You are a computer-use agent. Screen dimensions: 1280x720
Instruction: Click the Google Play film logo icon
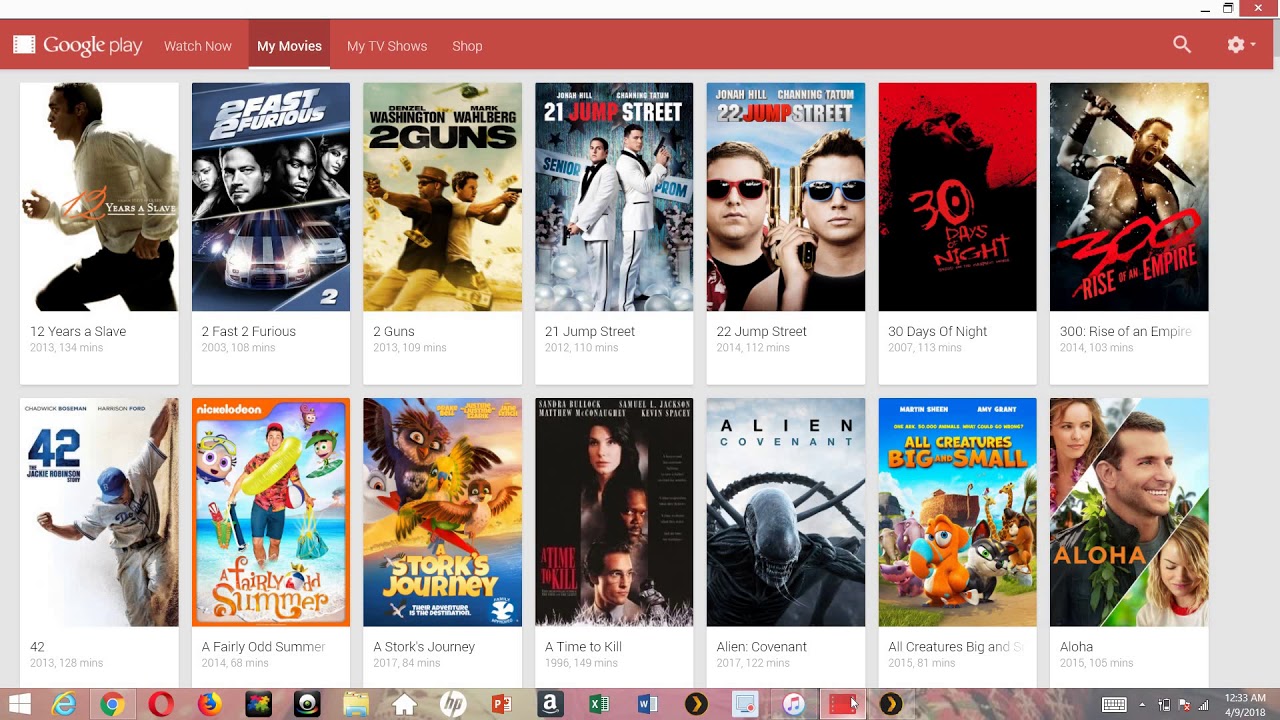[x=24, y=45]
